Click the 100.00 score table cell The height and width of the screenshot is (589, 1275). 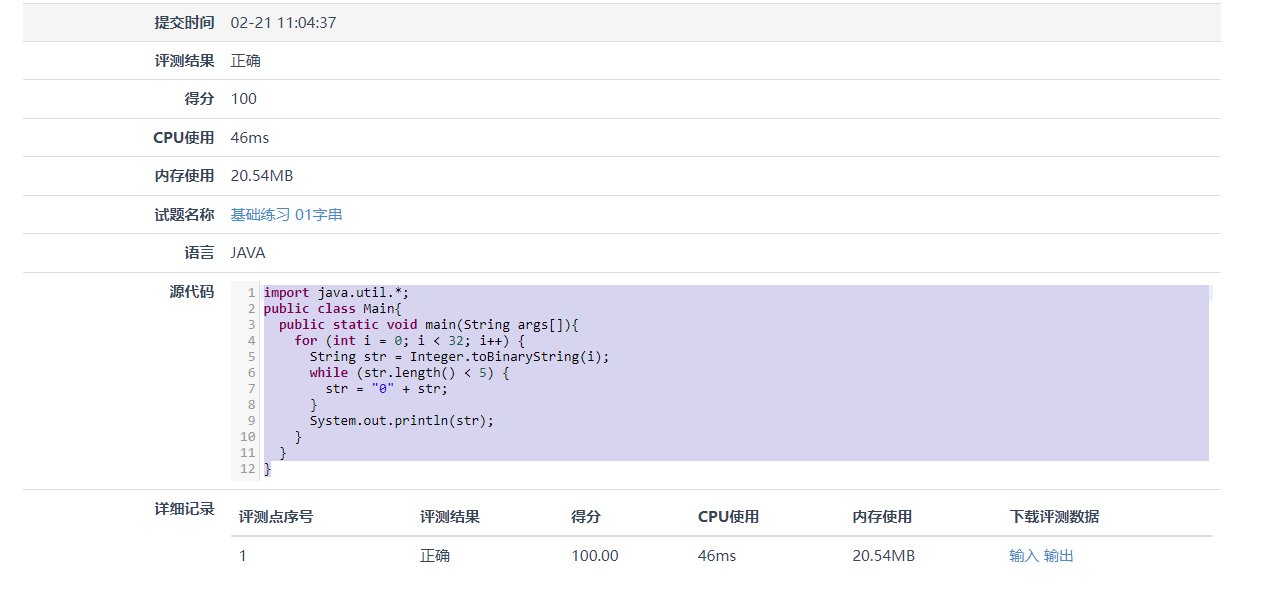594,556
